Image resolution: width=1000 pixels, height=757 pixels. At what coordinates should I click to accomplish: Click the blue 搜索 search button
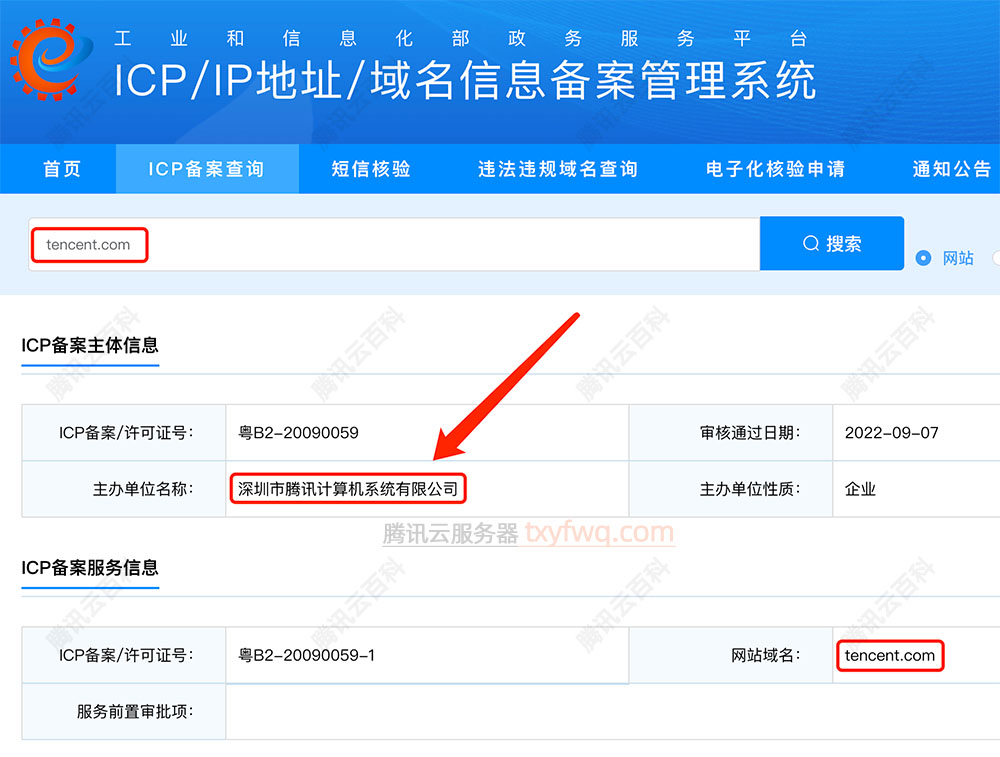833,242
